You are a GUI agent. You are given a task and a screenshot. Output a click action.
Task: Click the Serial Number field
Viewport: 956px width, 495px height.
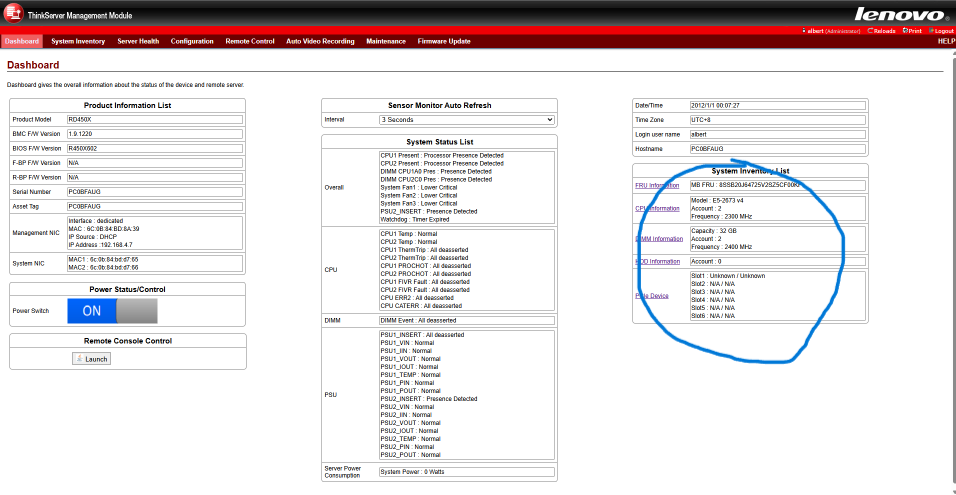(155, 192)
